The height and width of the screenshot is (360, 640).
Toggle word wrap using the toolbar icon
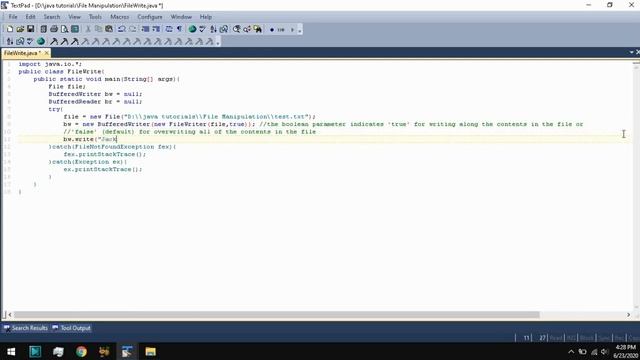tap(169, 29)
